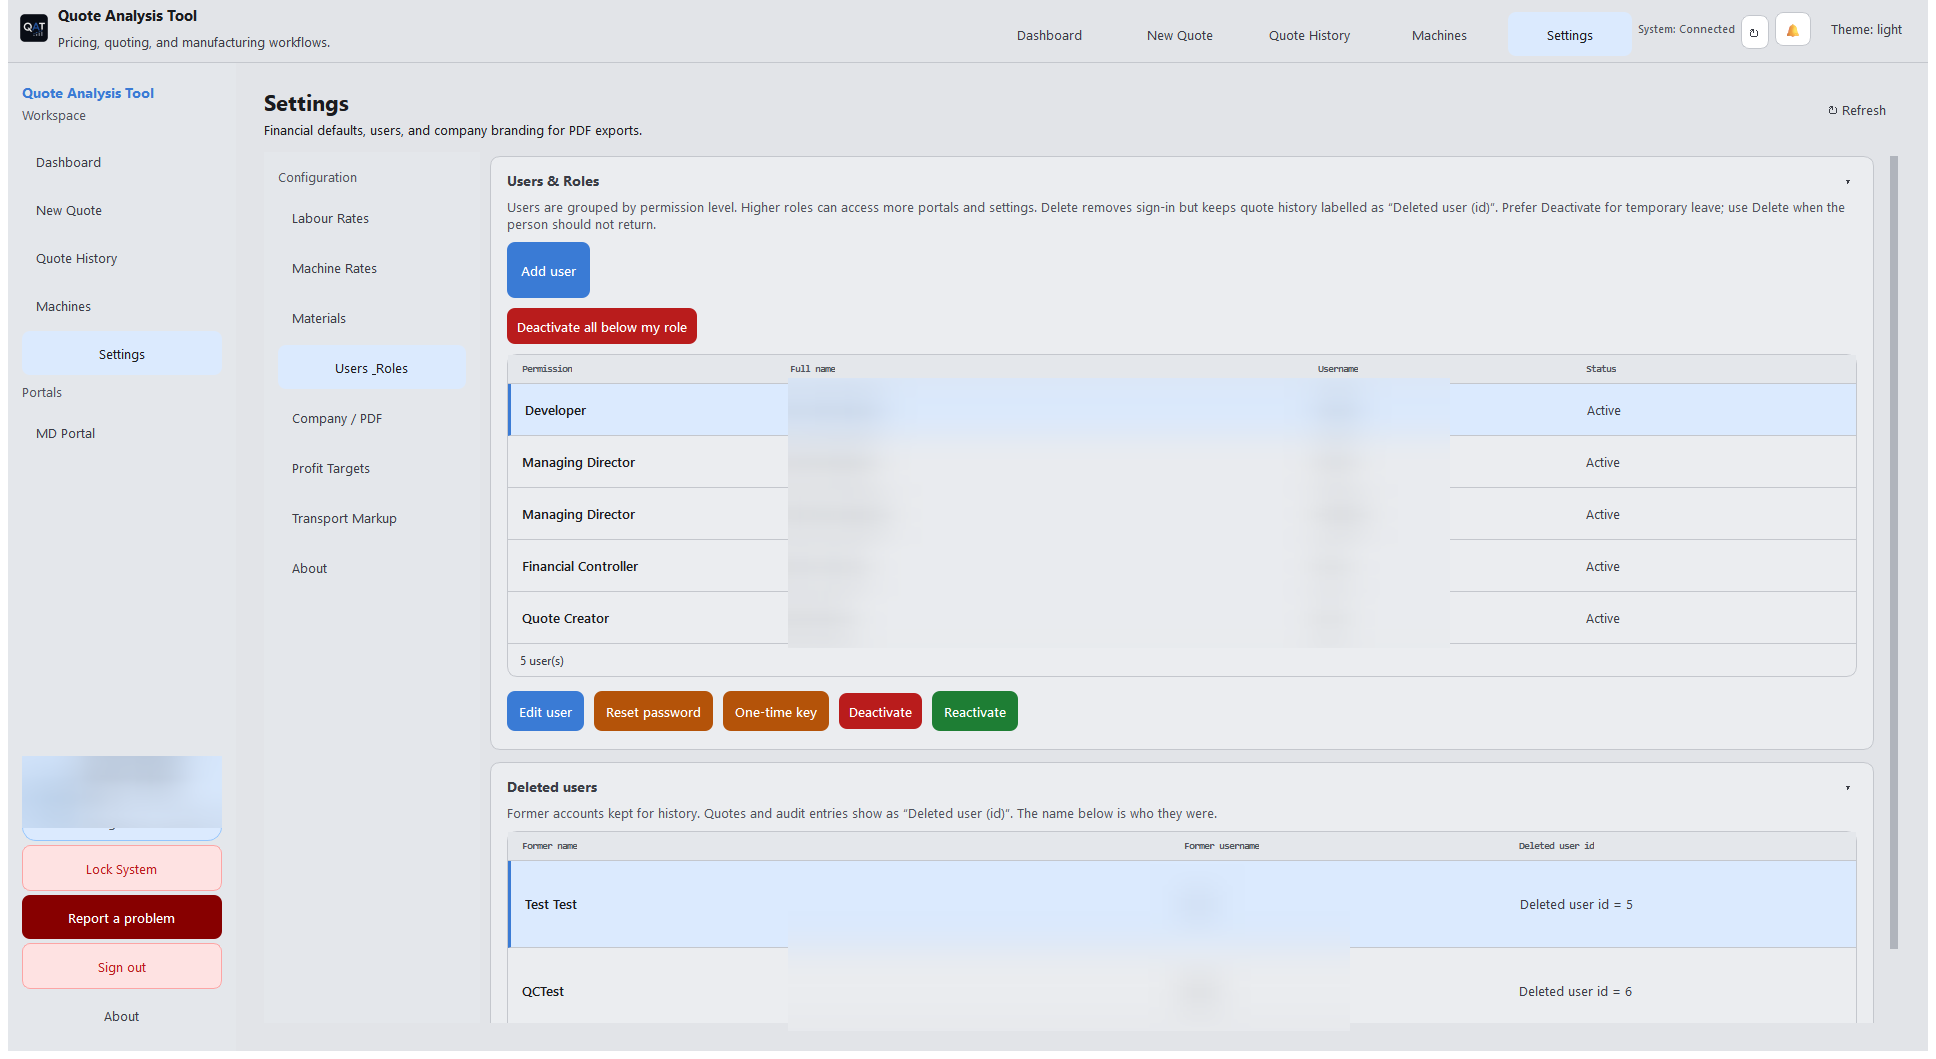Open the notifications bell icon
The height and width of the screenshot is (1059, 1936).
pyautogui.click(x=1793, y=30)
